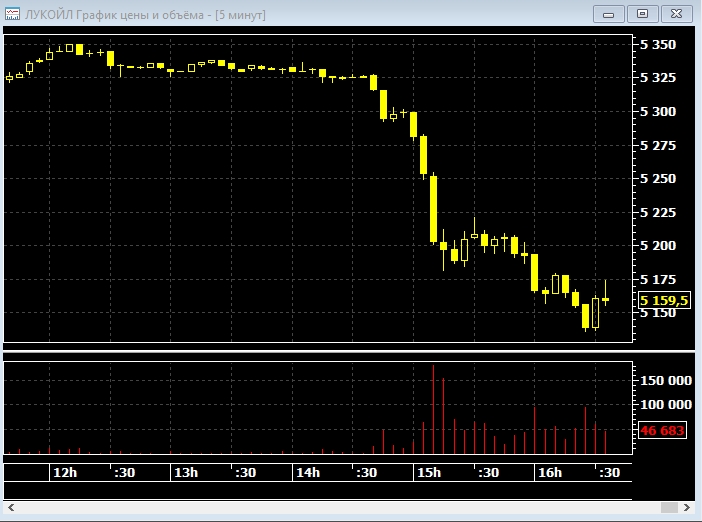Select the 14h mark on time axis
The height and width of the screenshot is (522, 702).
[x=307, y=472]
